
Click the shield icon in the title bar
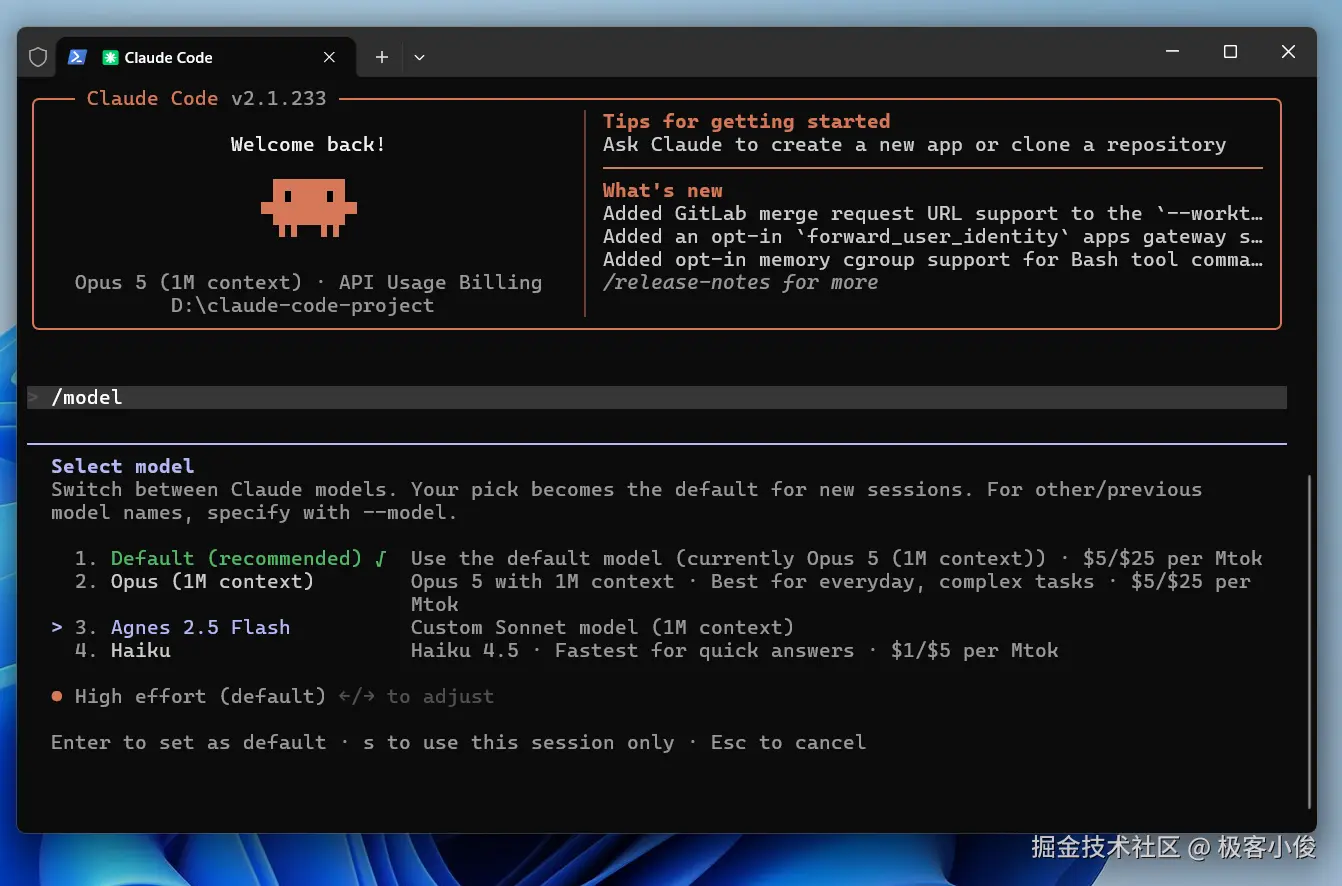point(38,57)
